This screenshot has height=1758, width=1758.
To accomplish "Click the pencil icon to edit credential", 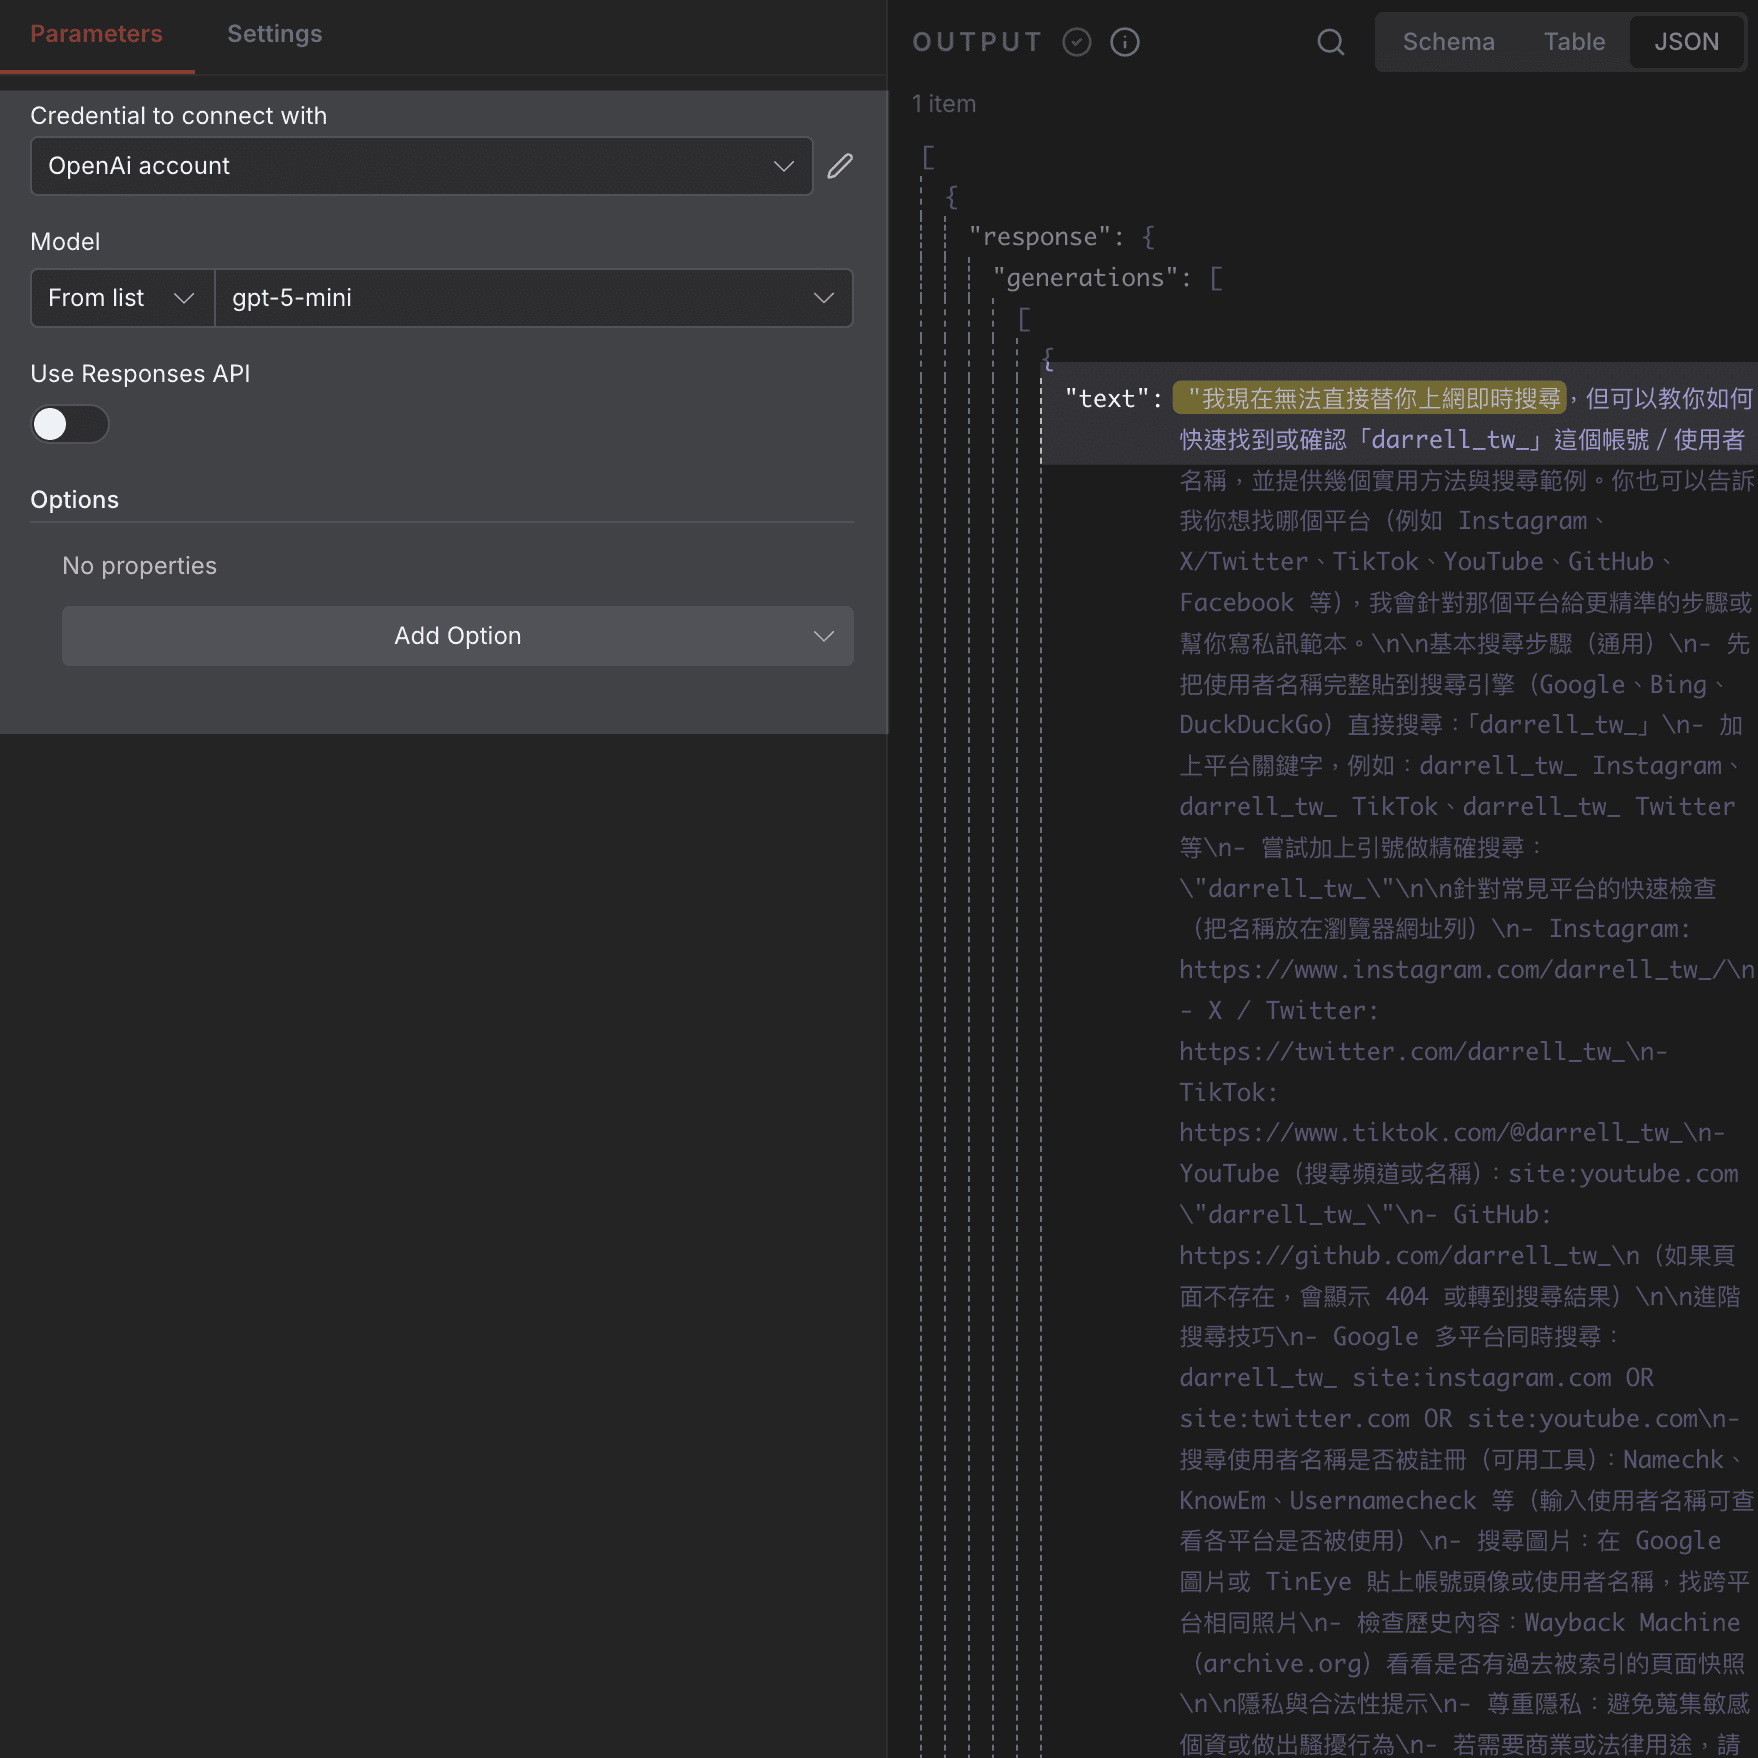I will (x=840, y=166).
